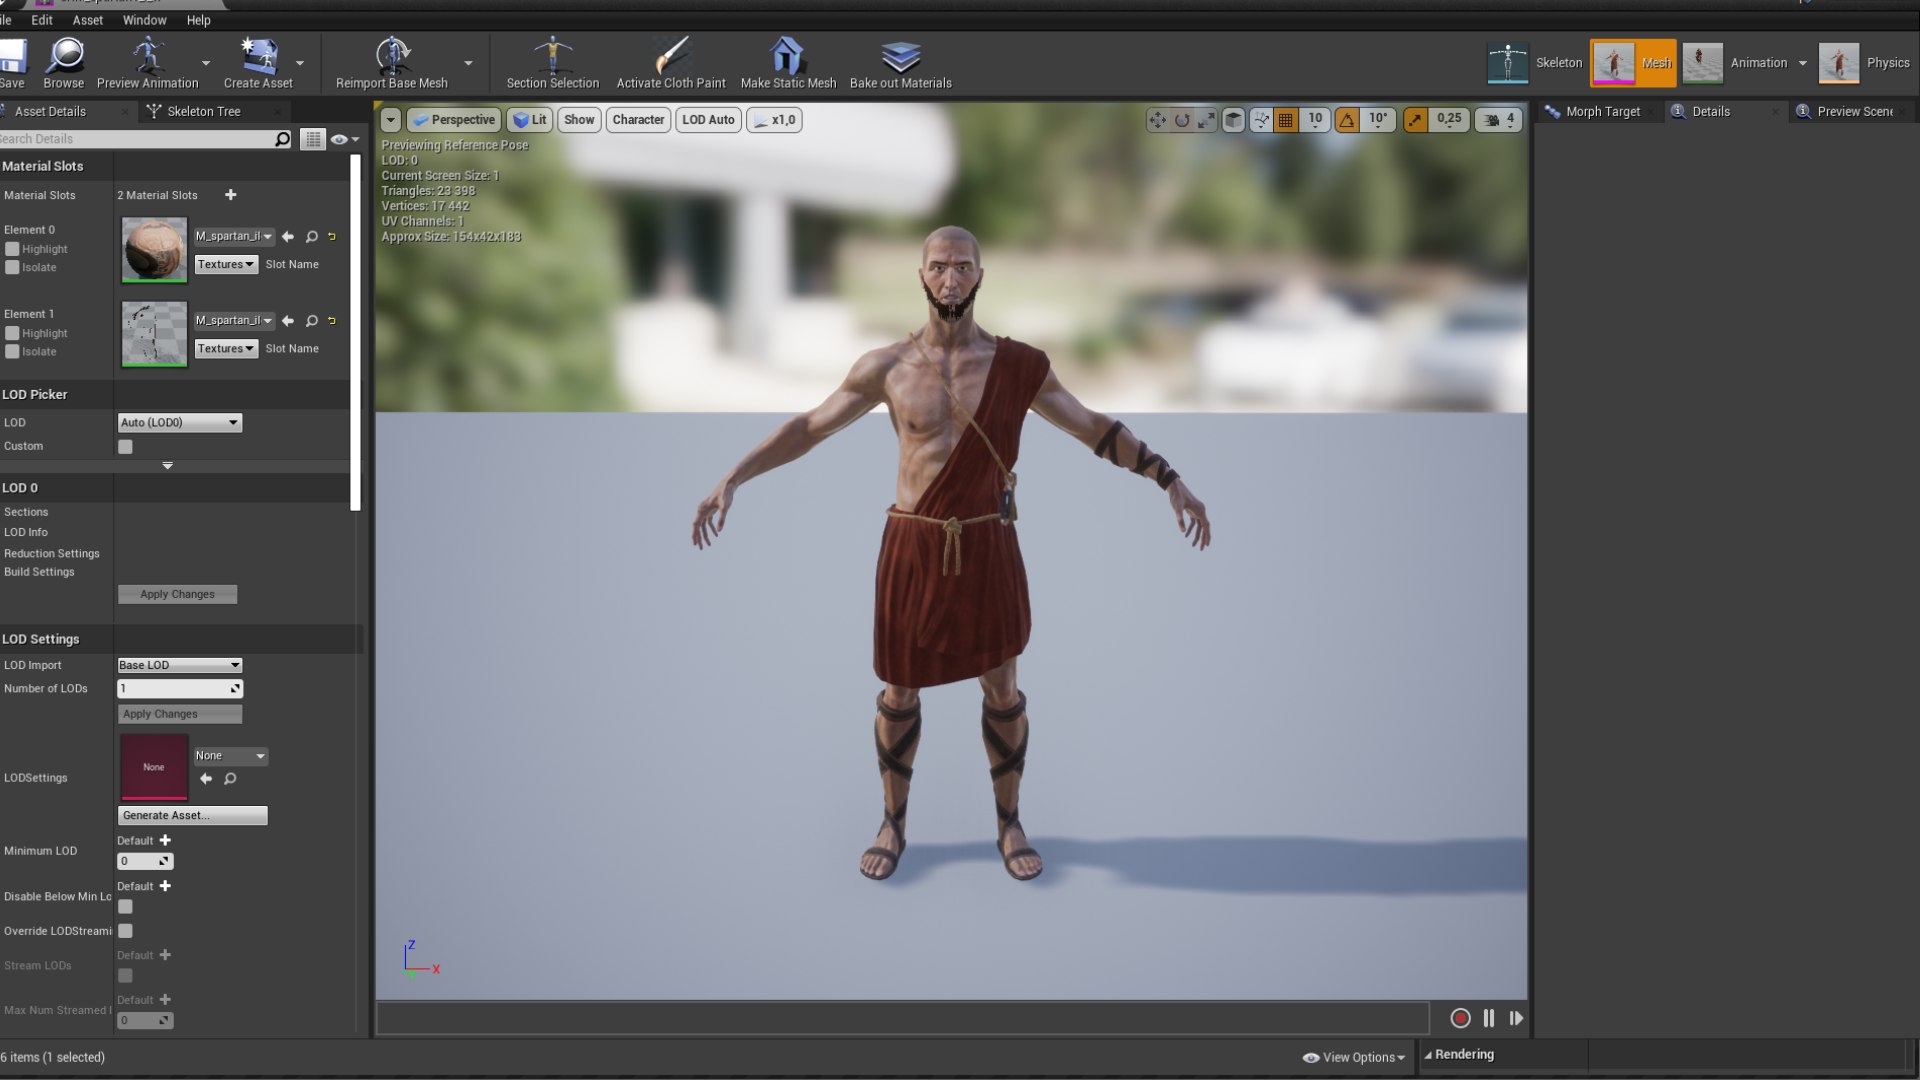Expand the LOD Picker advanced arrow
Viewport: 1920px width, 1080px height.
[x=167, y=466]
